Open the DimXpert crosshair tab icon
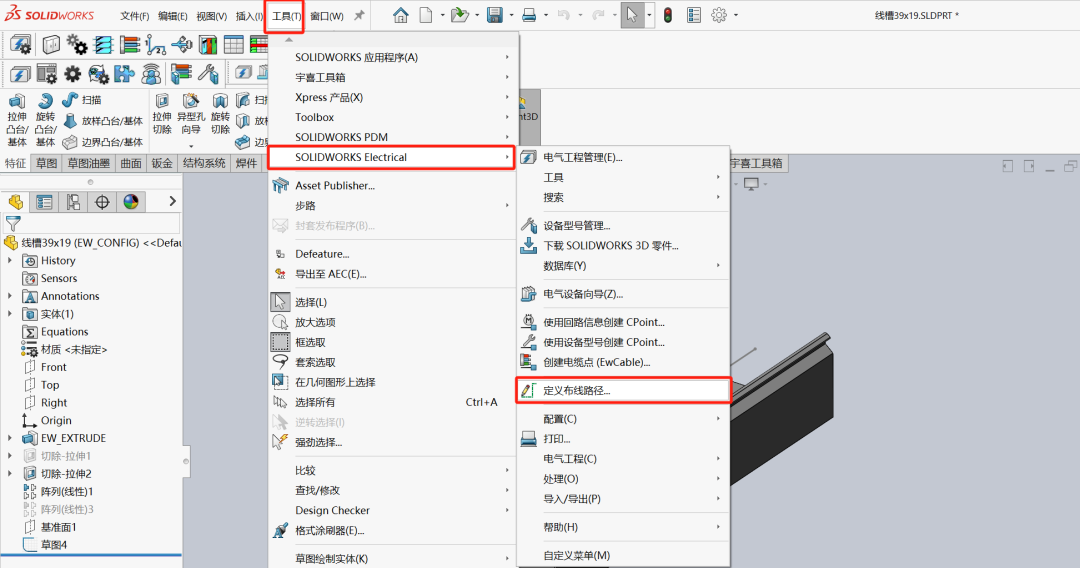This screenshot has width=1080, height=568. click(x=102, y=202)
